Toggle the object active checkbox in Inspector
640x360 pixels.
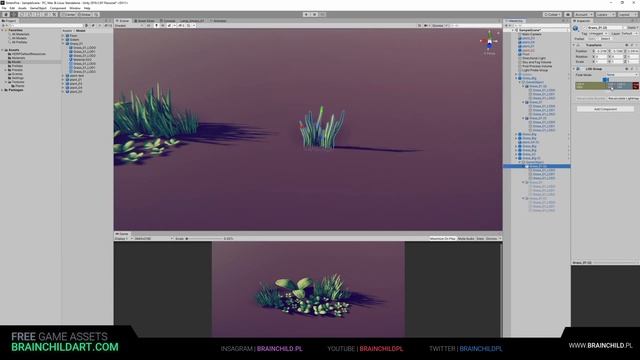tap(584, 28)
